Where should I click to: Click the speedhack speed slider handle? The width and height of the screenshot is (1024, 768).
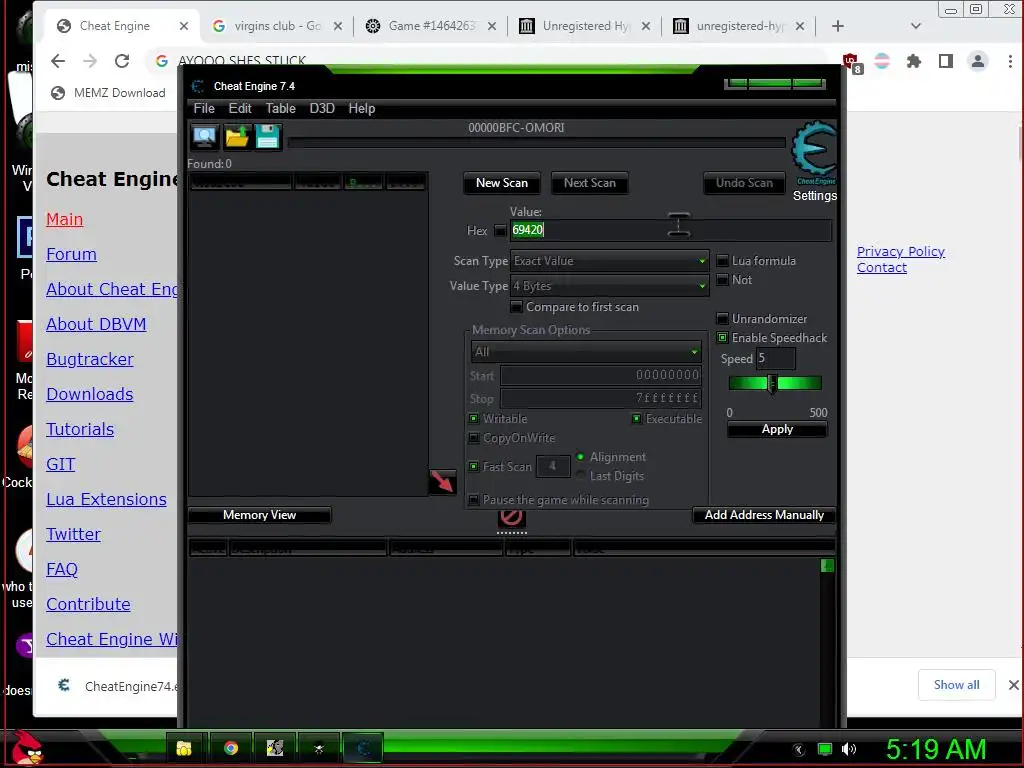(772, 384)
